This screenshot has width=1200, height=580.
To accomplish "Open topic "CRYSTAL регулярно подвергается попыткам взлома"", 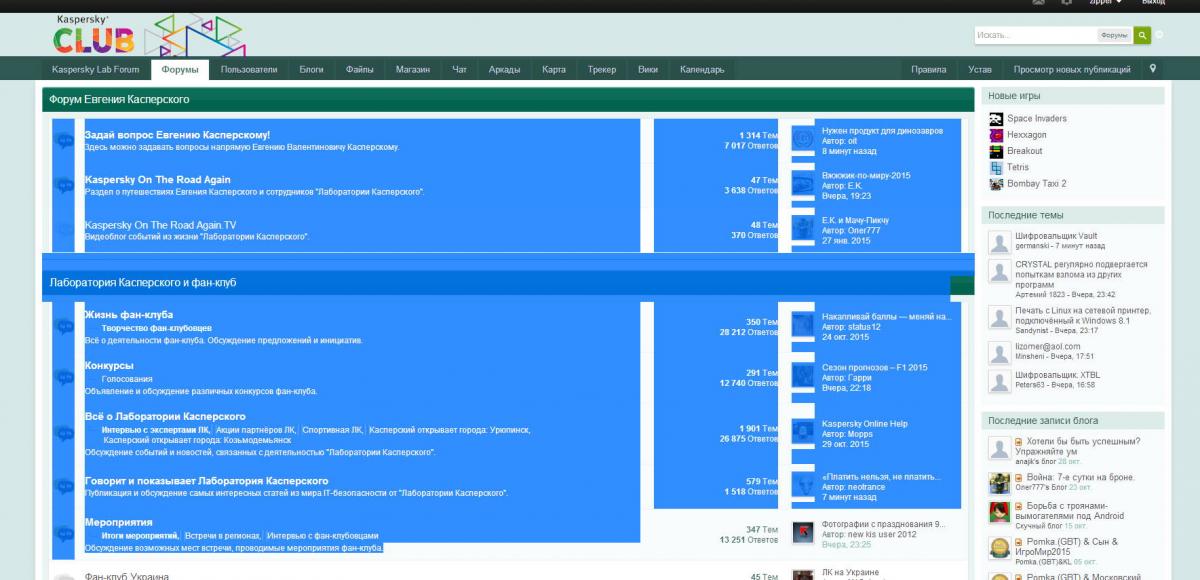I will (x=1081, y=274).
